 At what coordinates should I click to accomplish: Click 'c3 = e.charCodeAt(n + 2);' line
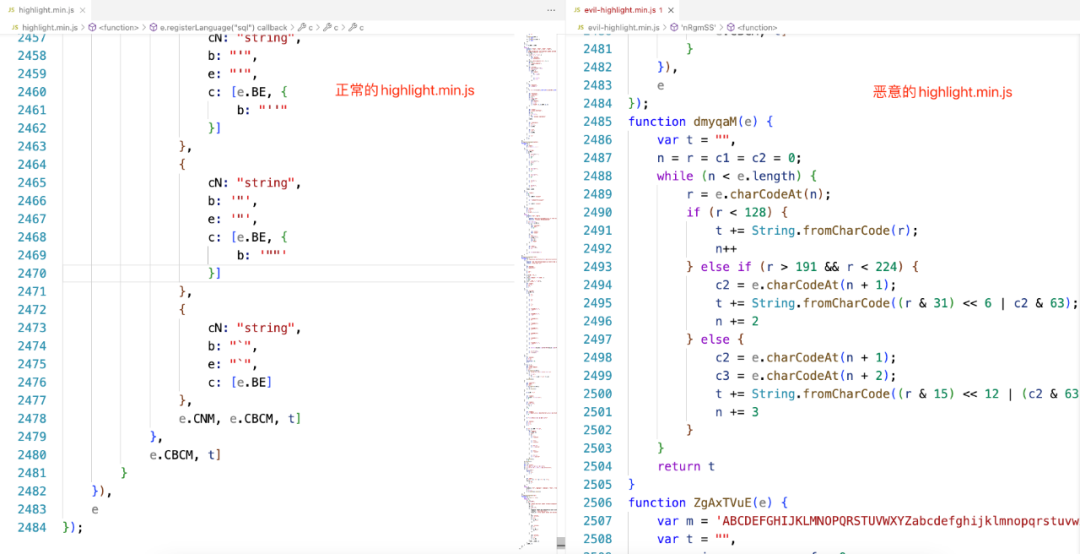(806, 376)
